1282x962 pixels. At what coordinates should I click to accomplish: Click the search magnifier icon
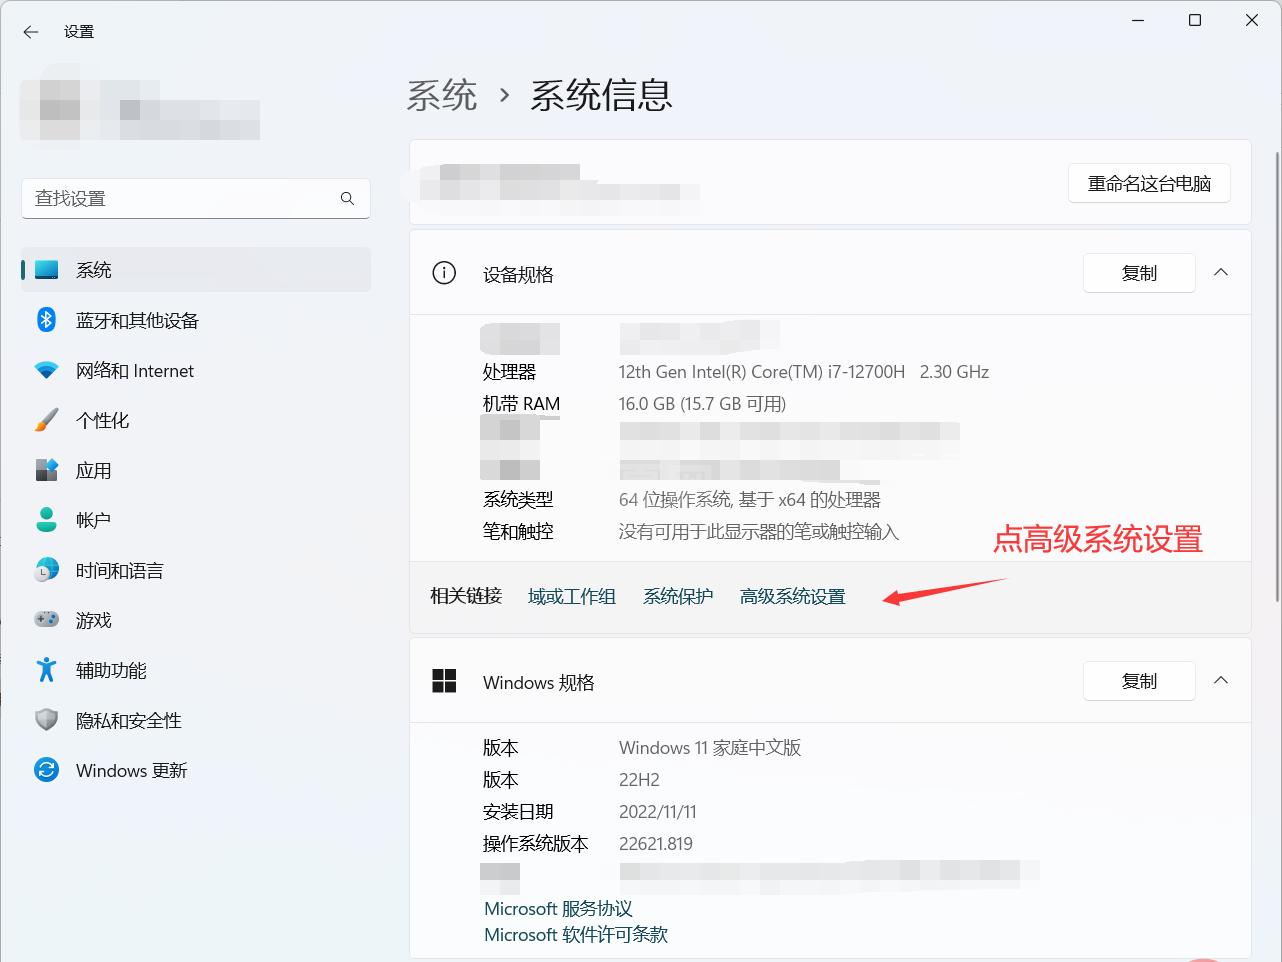[x=347, y=199]
